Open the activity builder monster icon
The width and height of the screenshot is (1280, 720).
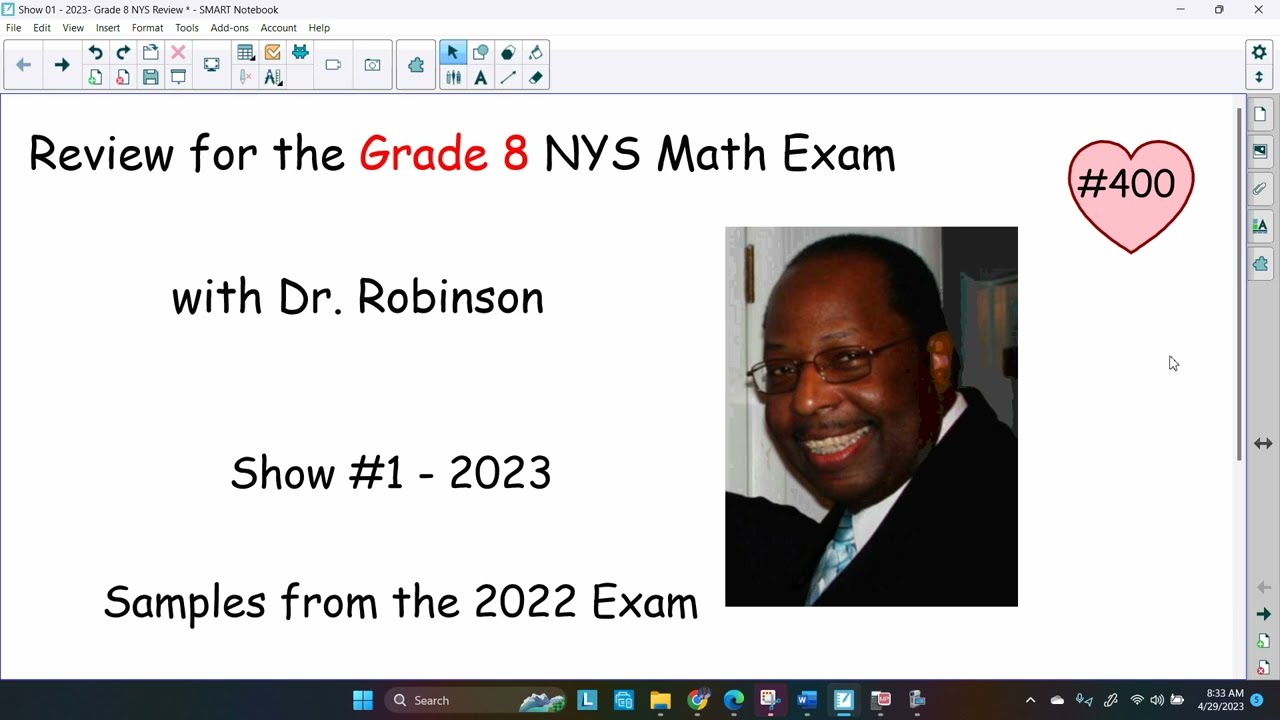[x=300, y=53]
